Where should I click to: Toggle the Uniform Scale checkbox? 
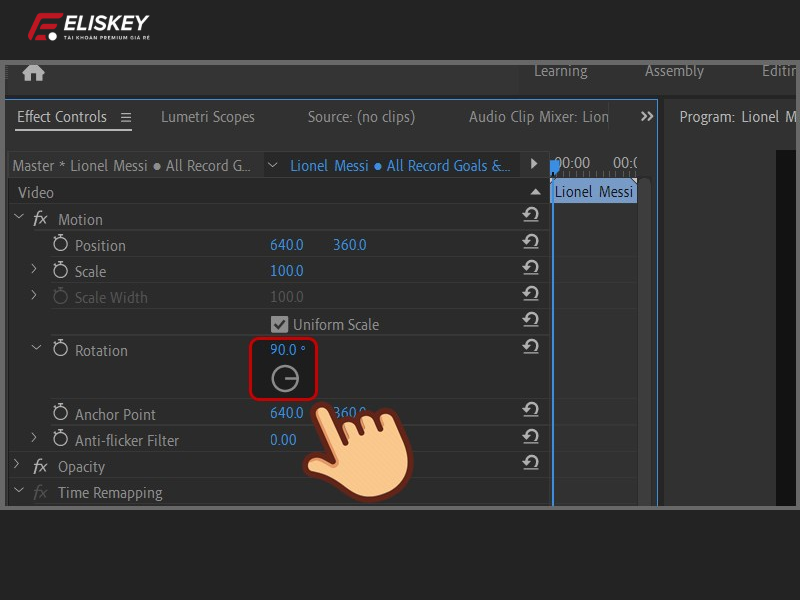280,324
